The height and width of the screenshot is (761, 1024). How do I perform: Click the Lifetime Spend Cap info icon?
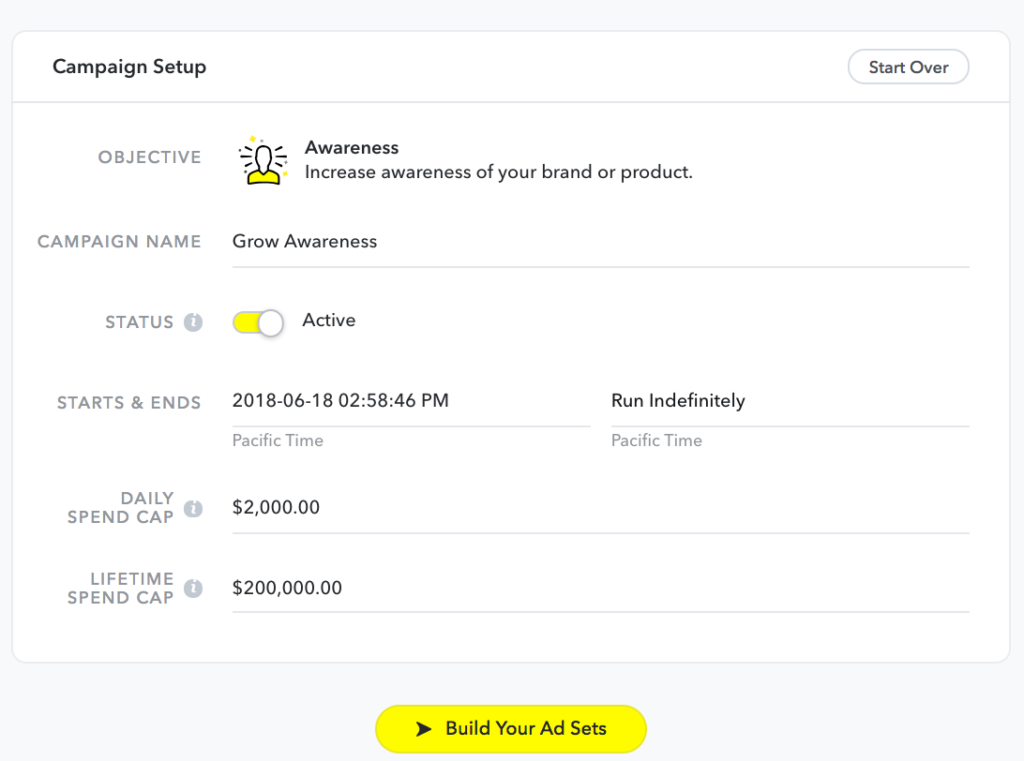click(x=193, y=588)
